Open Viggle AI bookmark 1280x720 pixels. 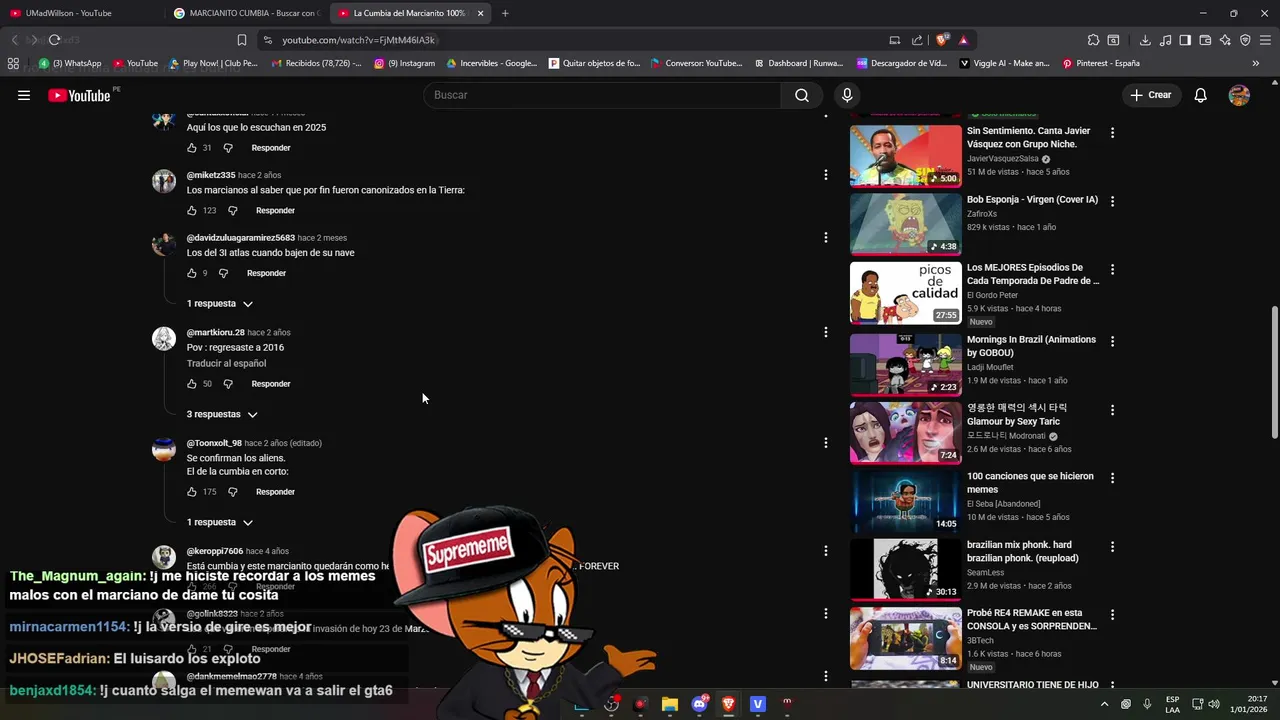pos(1004,63)
